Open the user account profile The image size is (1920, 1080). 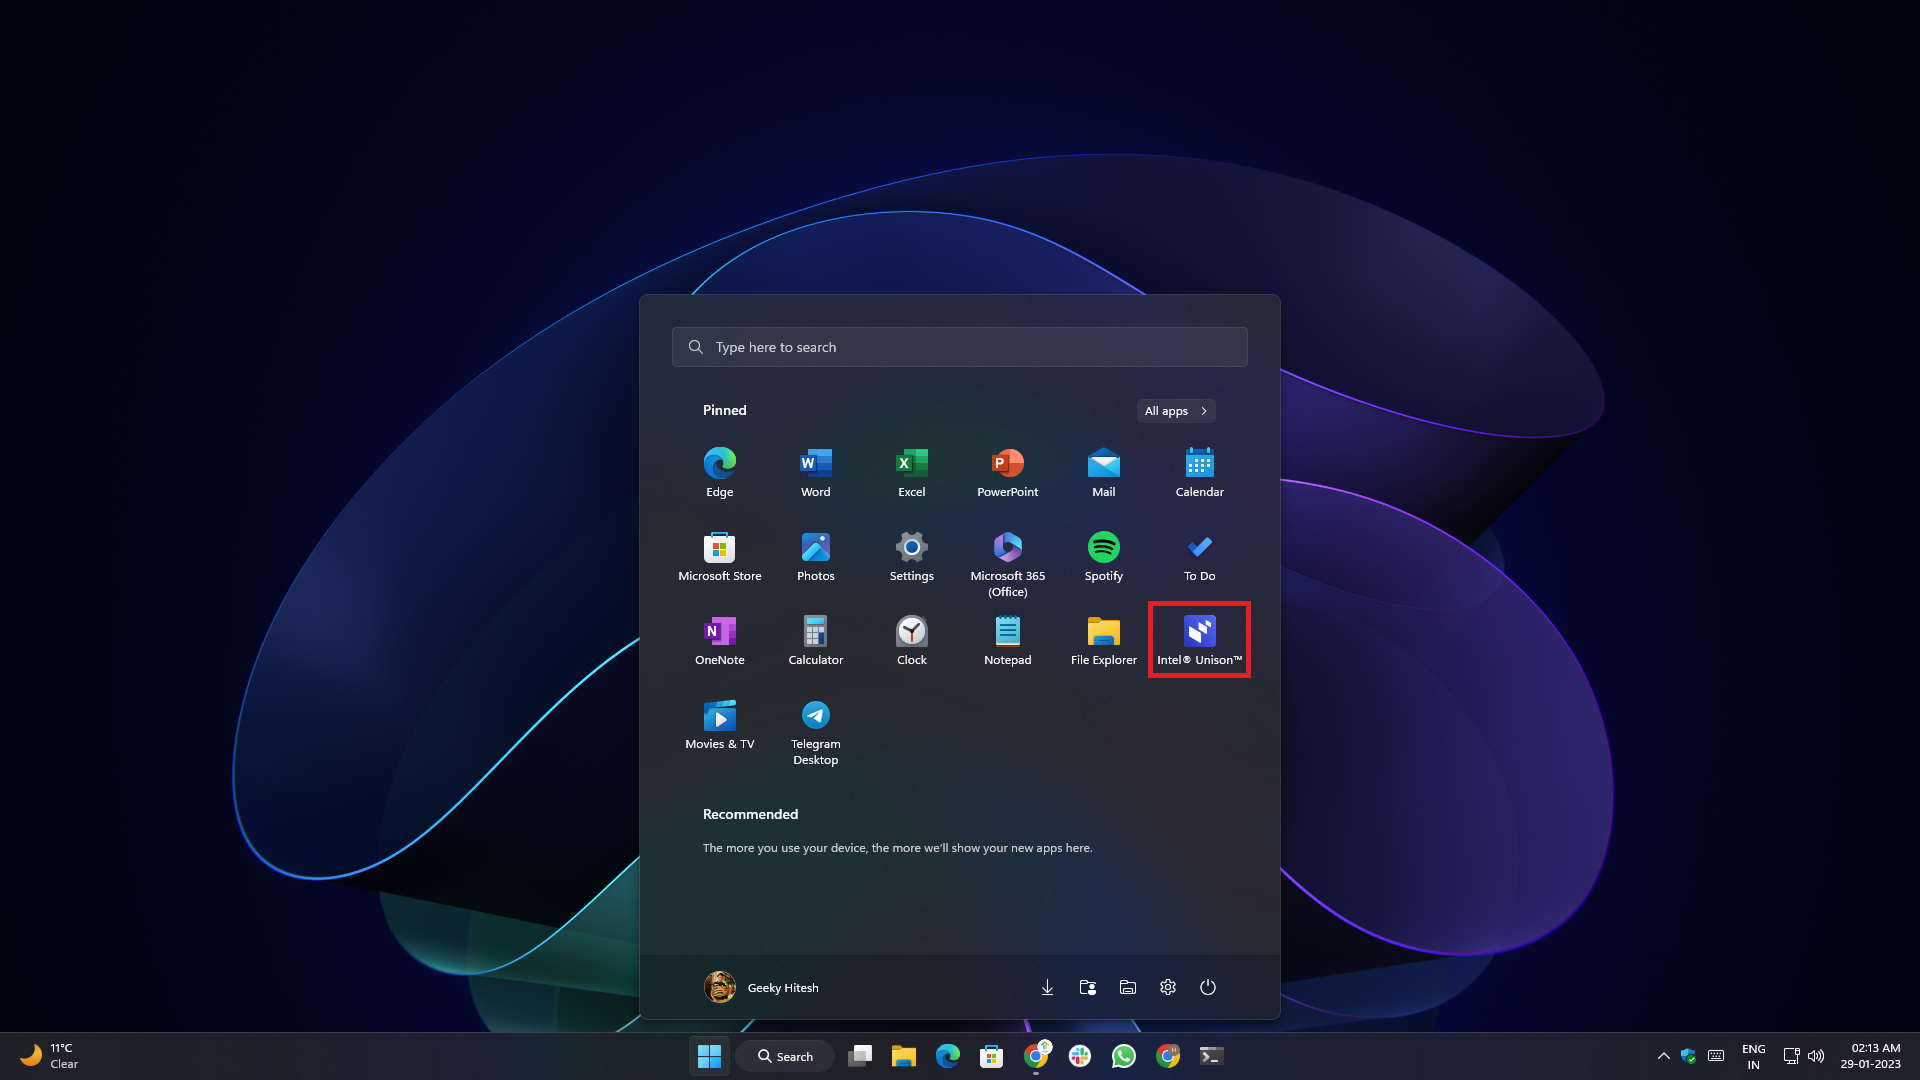click(762, 986)
